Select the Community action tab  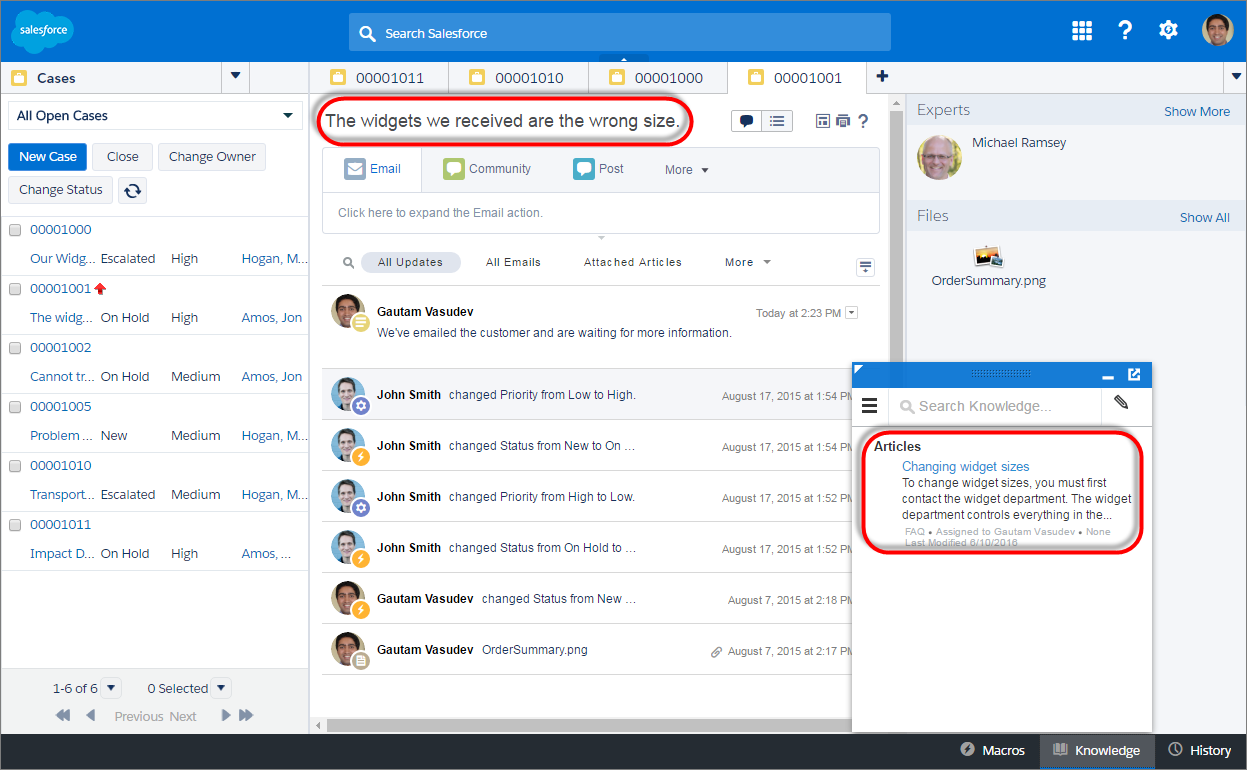click(x=487, y=169)
